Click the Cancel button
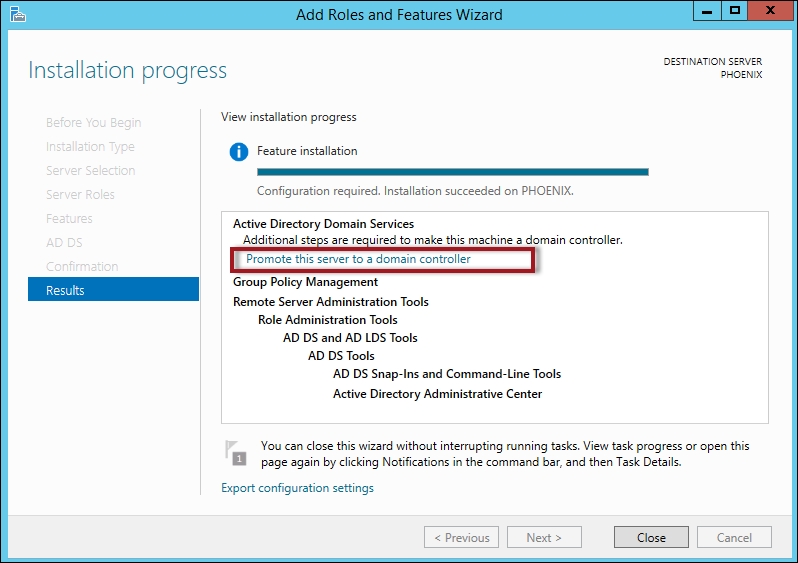The height and width of the screenshot is (563, 798). pos(734,537)
